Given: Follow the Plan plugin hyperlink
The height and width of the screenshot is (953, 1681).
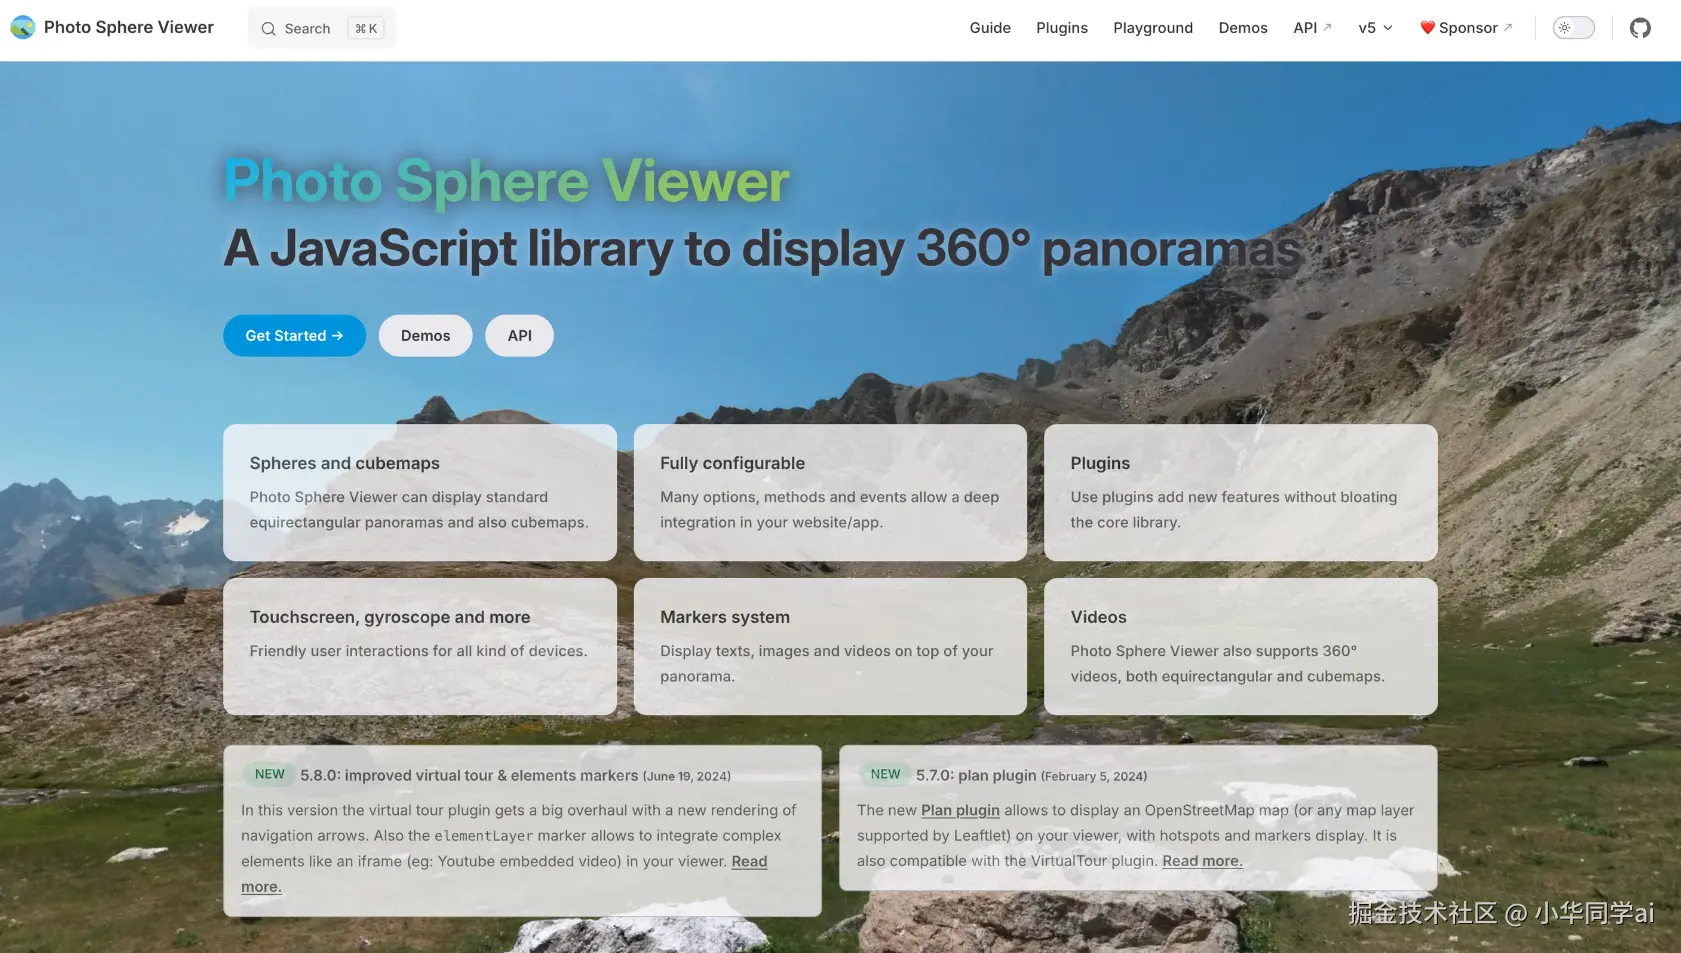Looking at the screenshot, I should [960, 810].
